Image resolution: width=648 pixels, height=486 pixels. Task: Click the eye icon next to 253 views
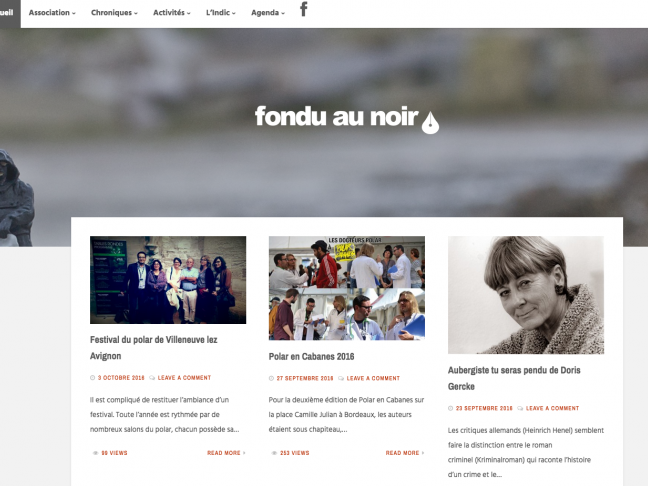pos(274,453)
